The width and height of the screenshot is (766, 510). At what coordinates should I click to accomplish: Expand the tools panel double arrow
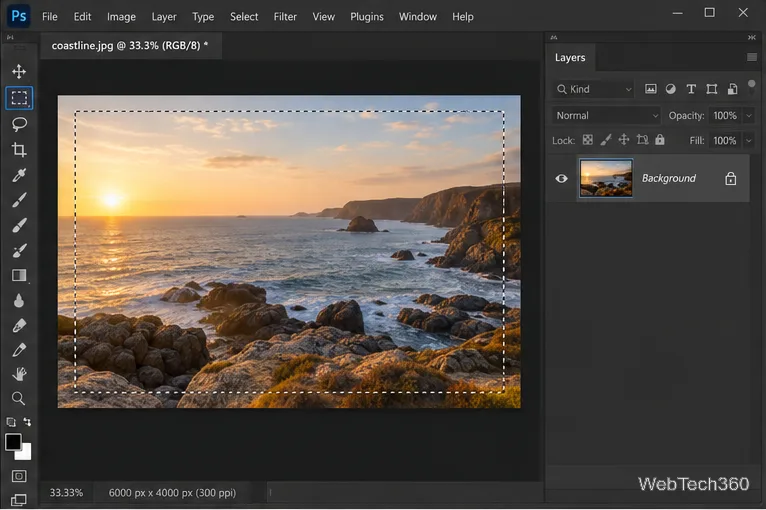[10, 37]
